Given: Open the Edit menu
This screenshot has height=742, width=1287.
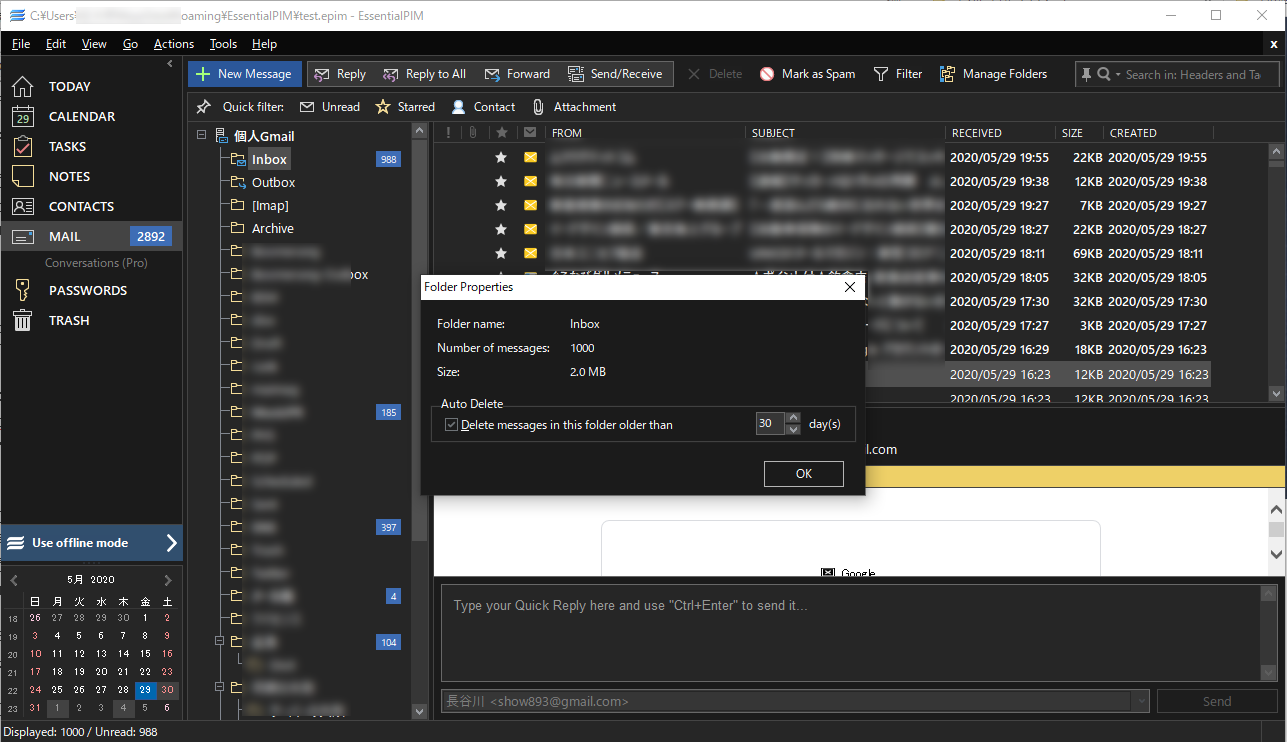Looking at the screenshot, I should (56, 44).
